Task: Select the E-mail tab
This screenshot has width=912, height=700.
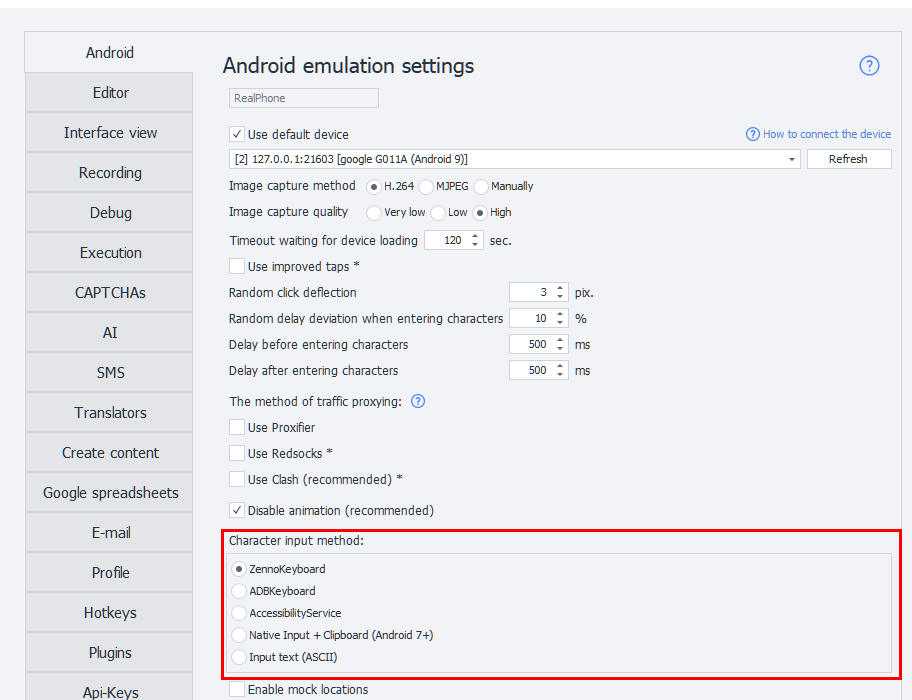Action: [109, 533]
